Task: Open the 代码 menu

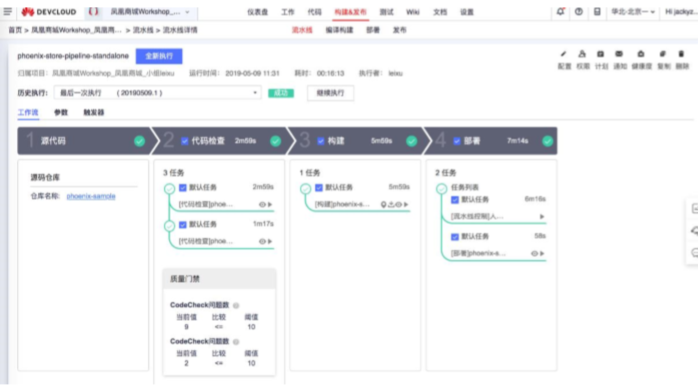Action: (x=314, y=12)
